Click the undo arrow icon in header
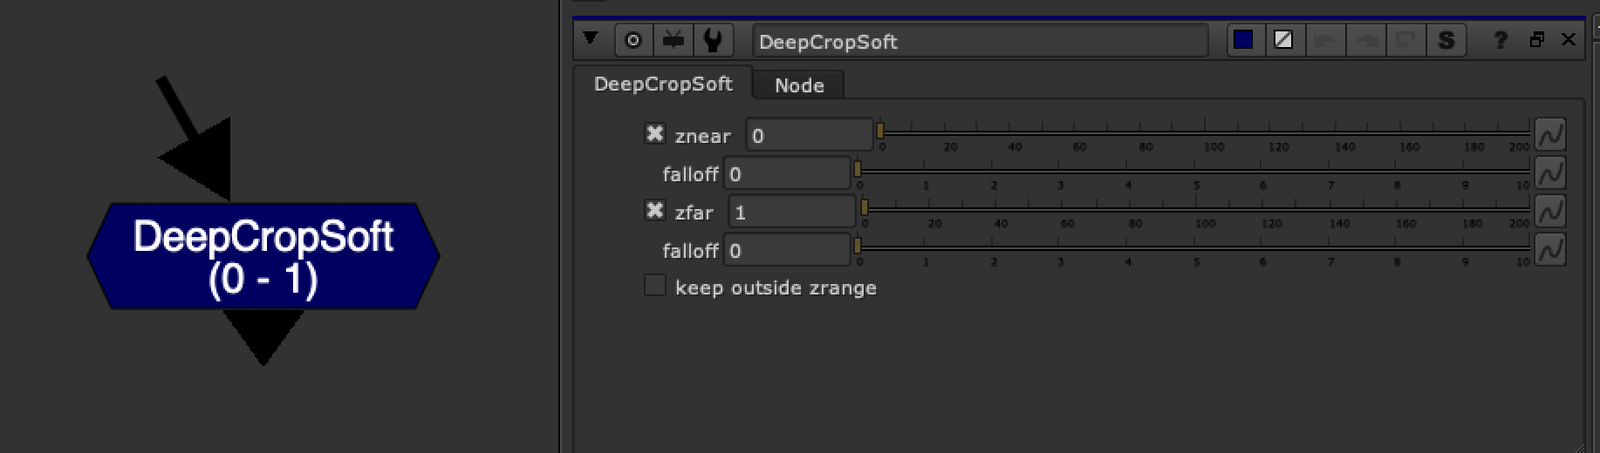 [x=1325, y=40]
